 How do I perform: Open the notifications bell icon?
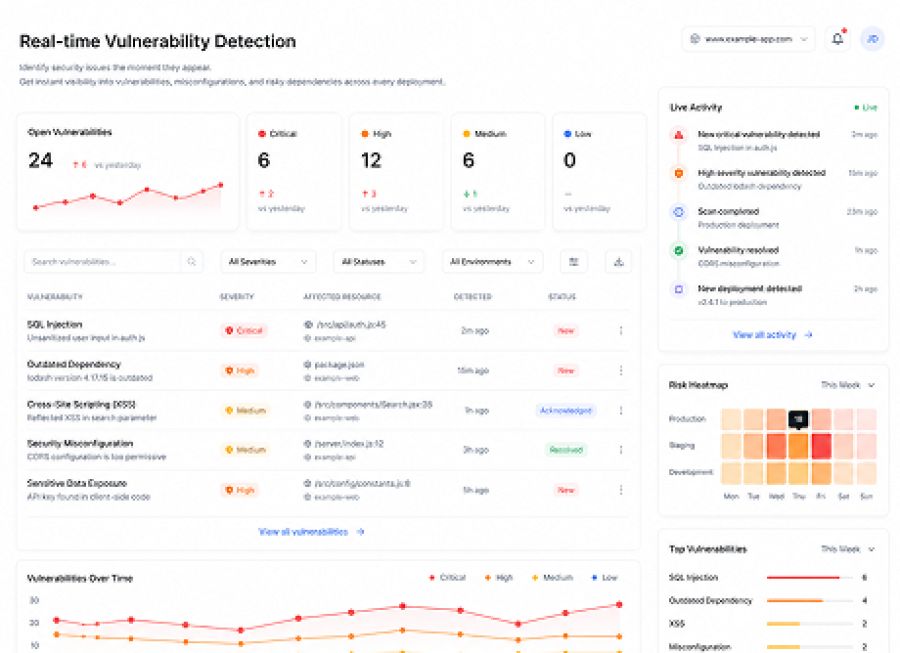(838, 39)
